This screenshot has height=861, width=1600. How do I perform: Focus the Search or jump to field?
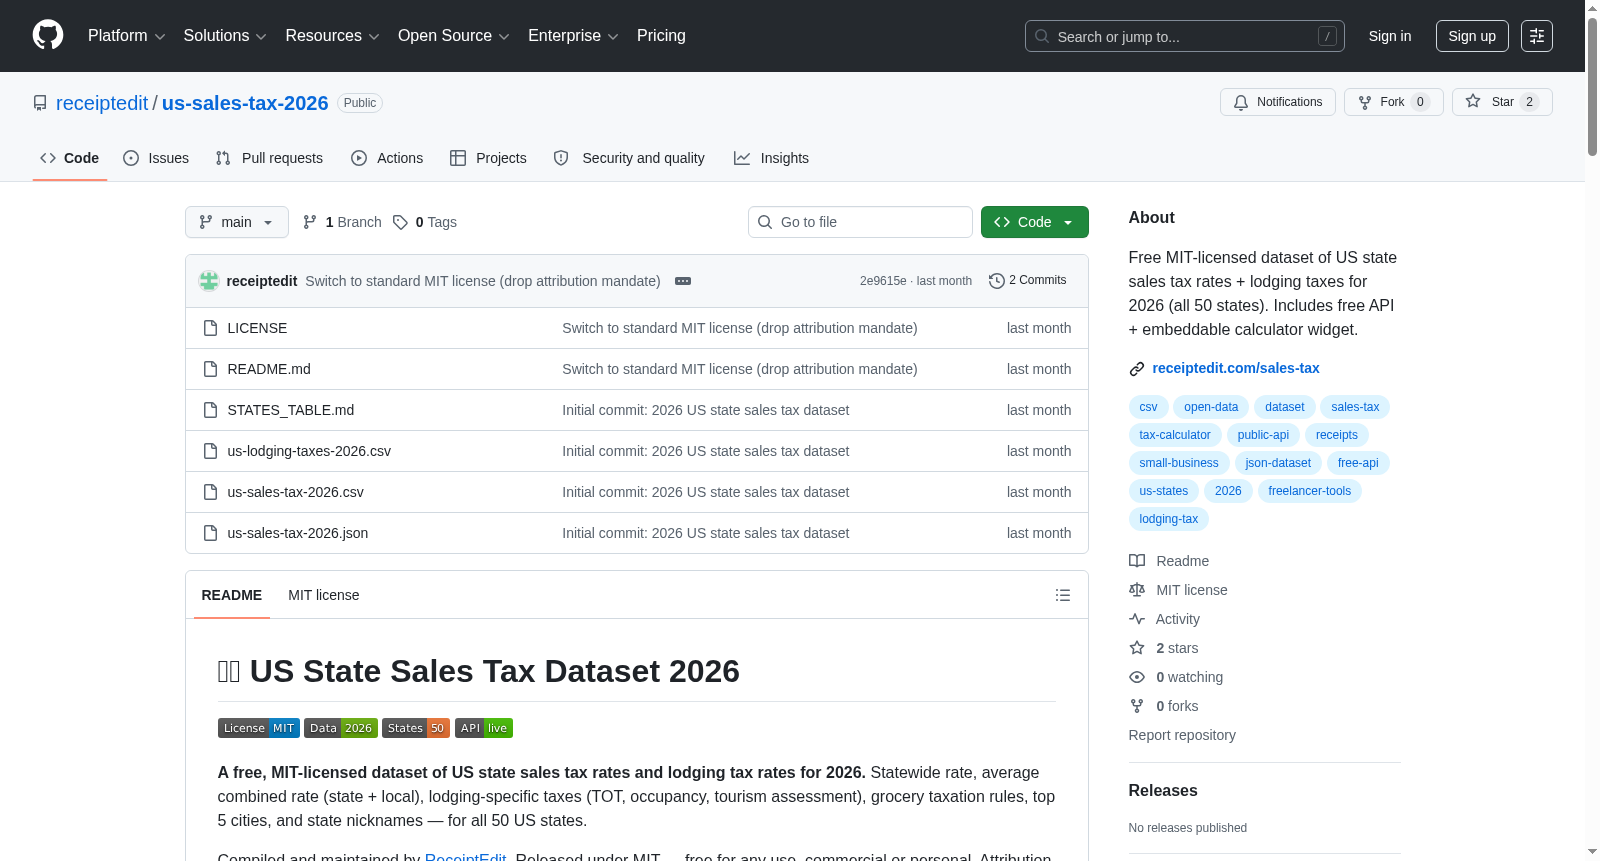pos(1185,36)
